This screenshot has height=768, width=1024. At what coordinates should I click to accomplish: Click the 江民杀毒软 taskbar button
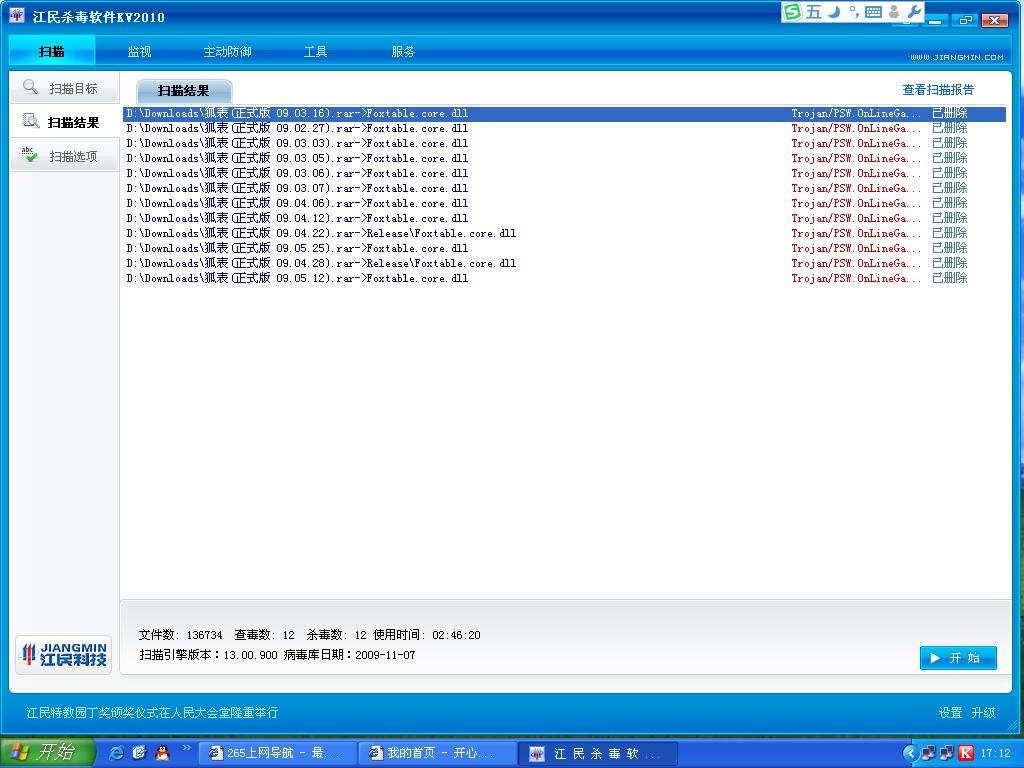click(598, 753)
